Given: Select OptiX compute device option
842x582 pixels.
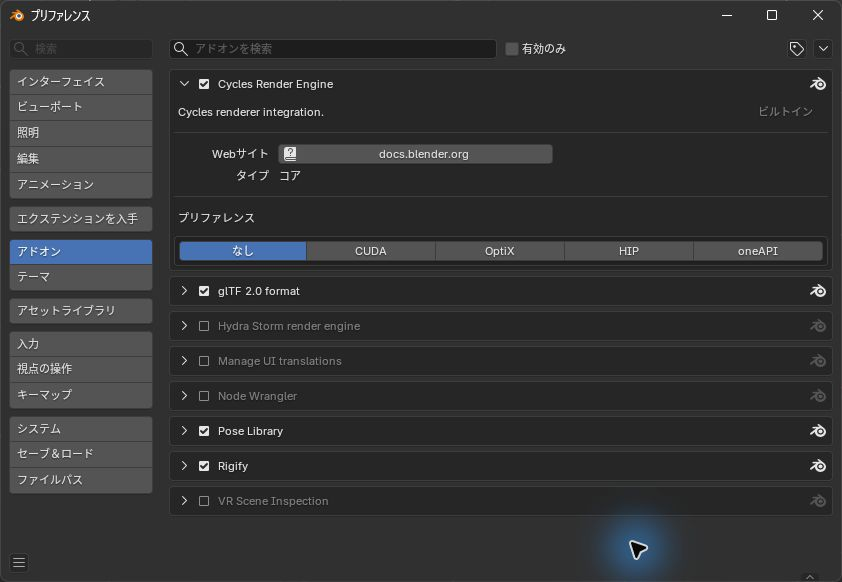Looking at the screenshot, I should pos(499,251).
